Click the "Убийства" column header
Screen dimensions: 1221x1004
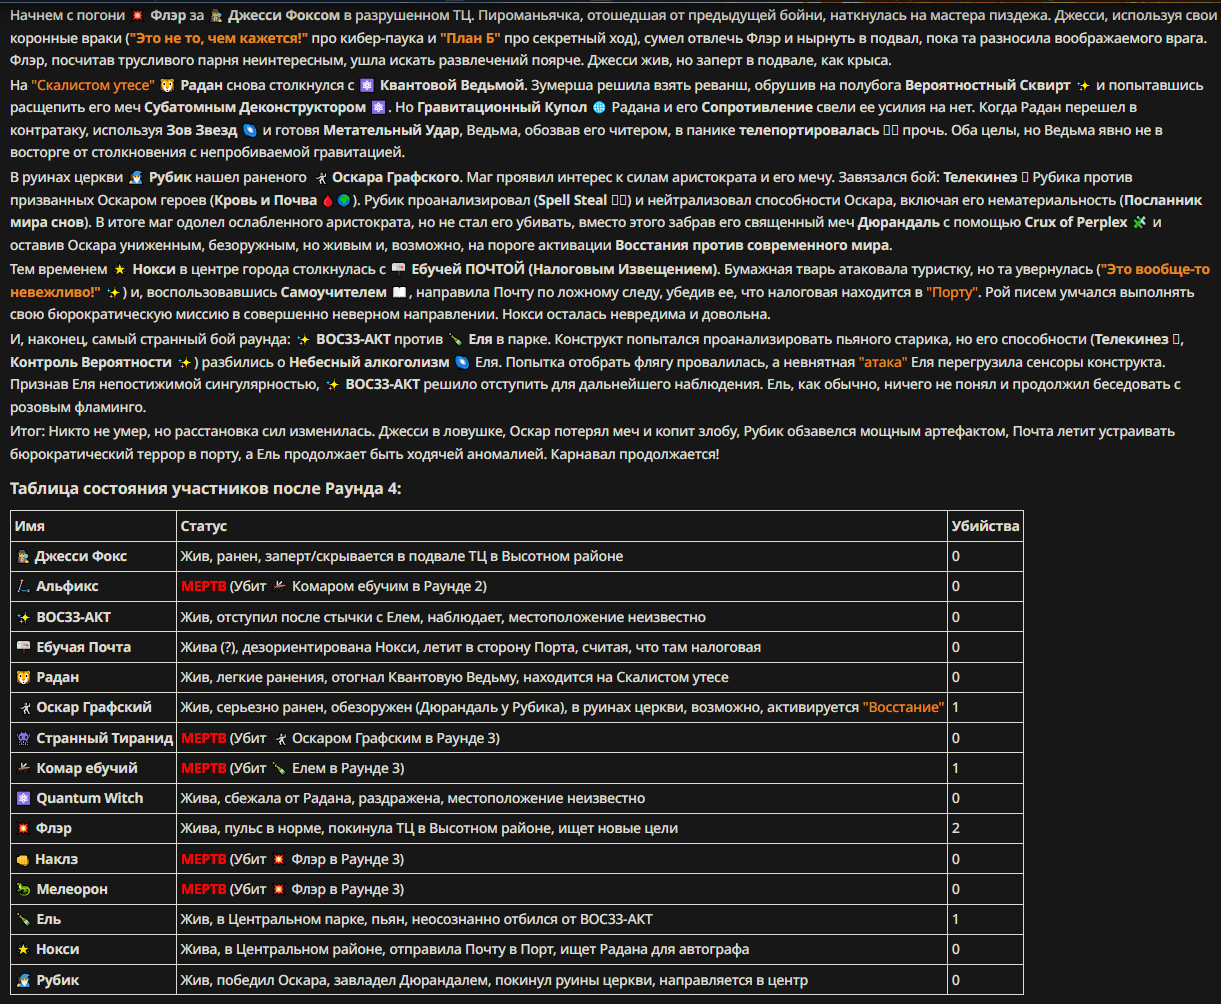click(986, 526)
